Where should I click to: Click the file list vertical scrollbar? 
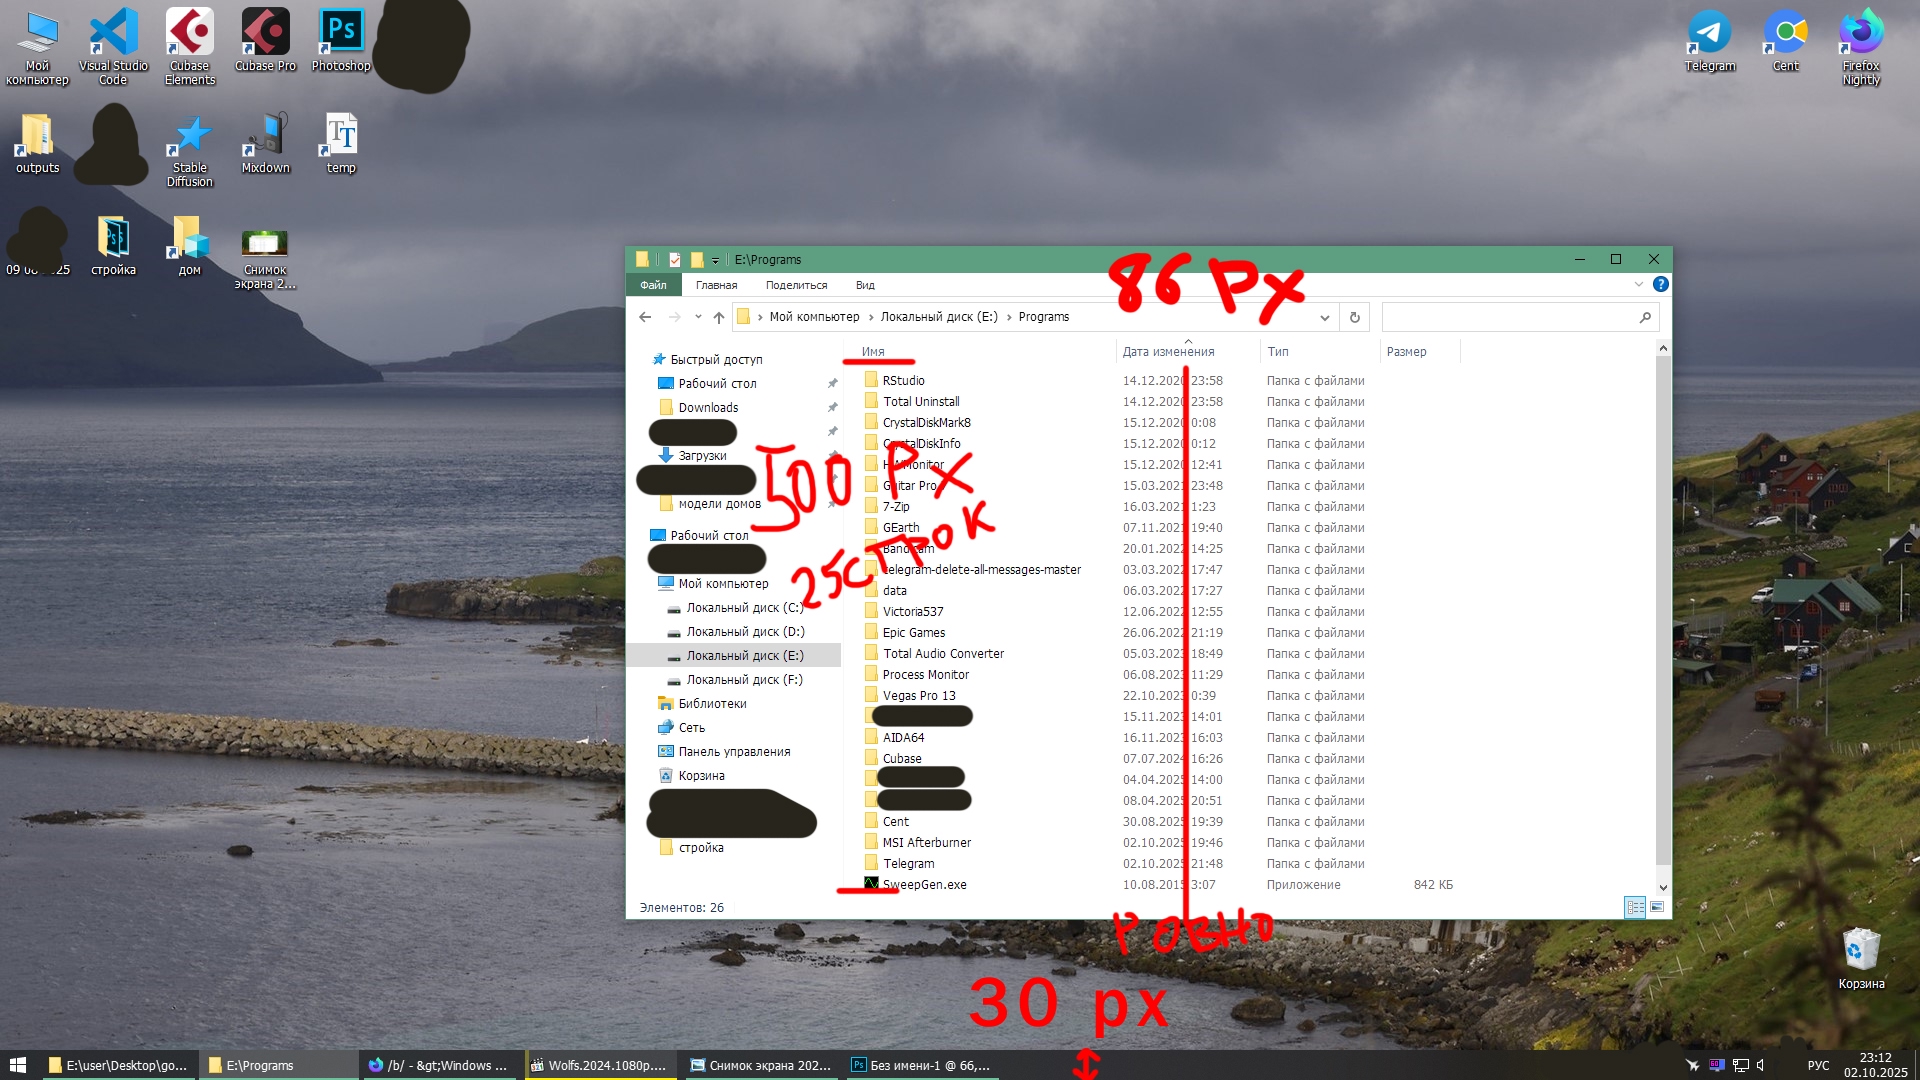[x=1663, y=610]
